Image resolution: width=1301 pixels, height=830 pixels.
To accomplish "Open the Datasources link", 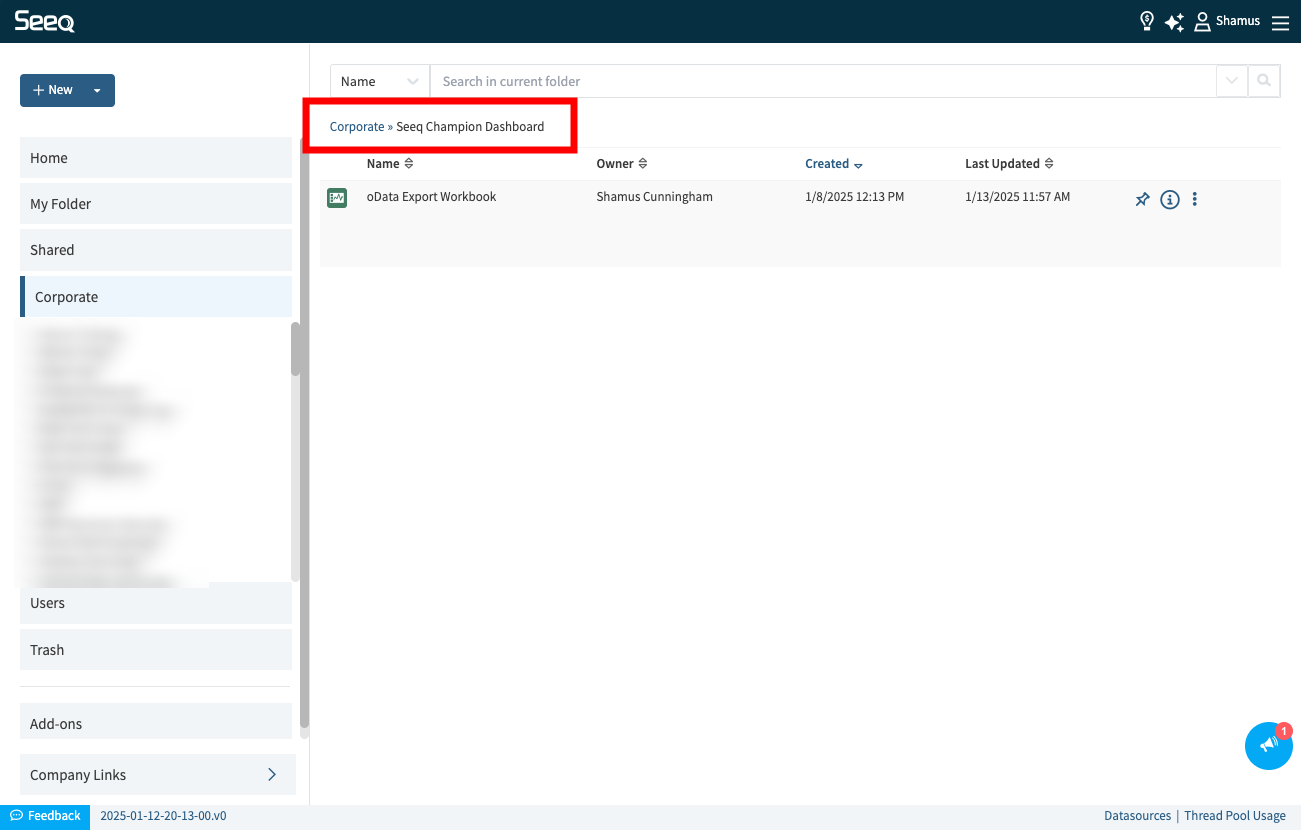I will tap(1137, 816).
